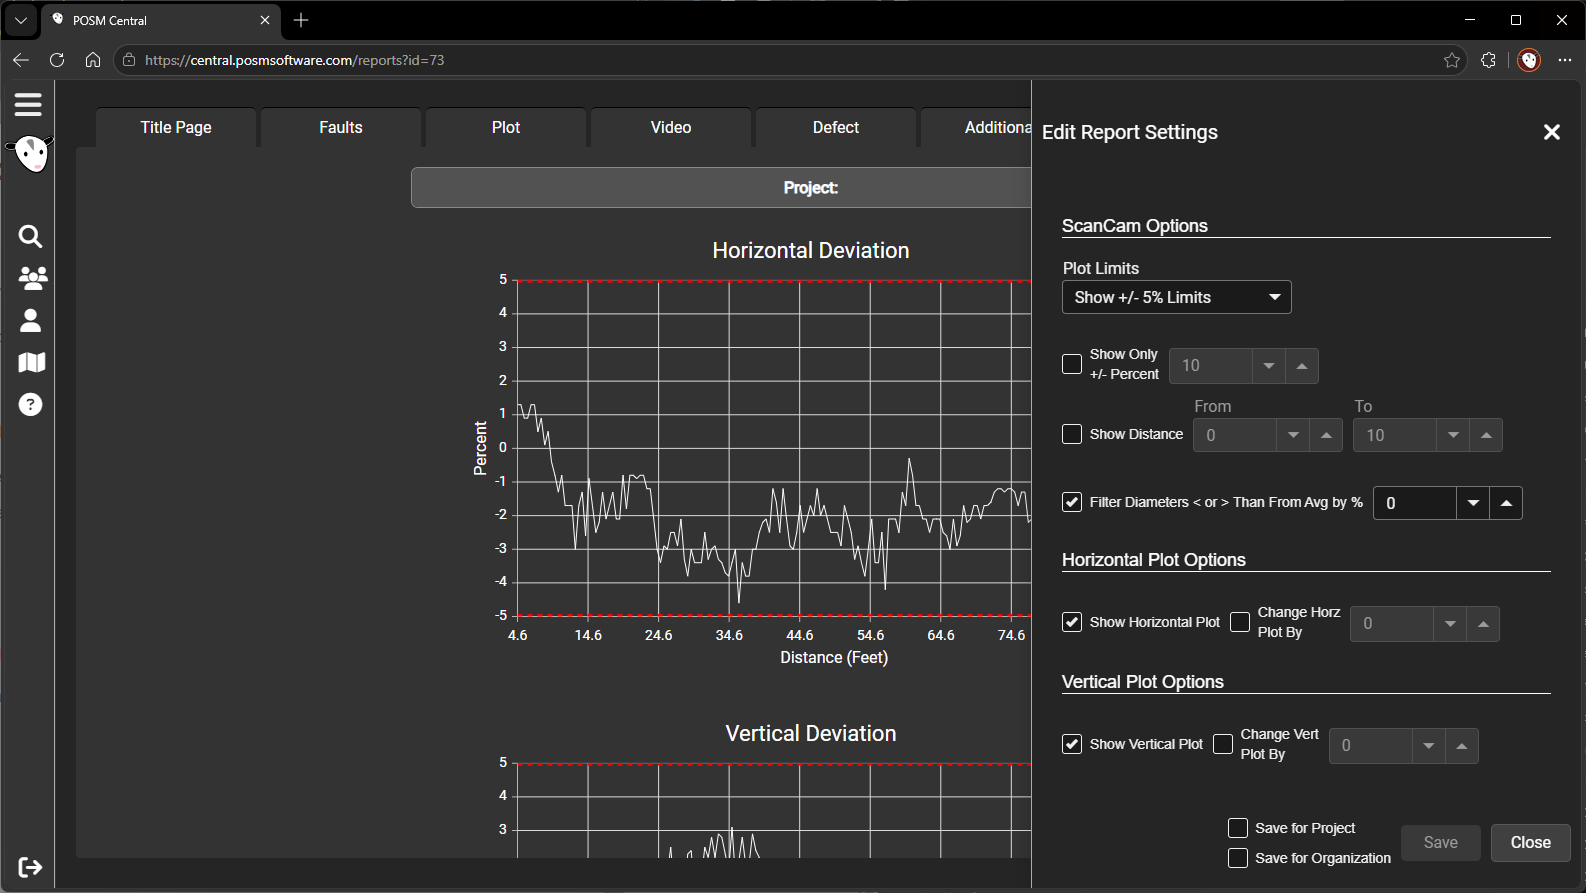Switch to the Title Page tab
Viewport: 1586px width, 893px height.
176,127
